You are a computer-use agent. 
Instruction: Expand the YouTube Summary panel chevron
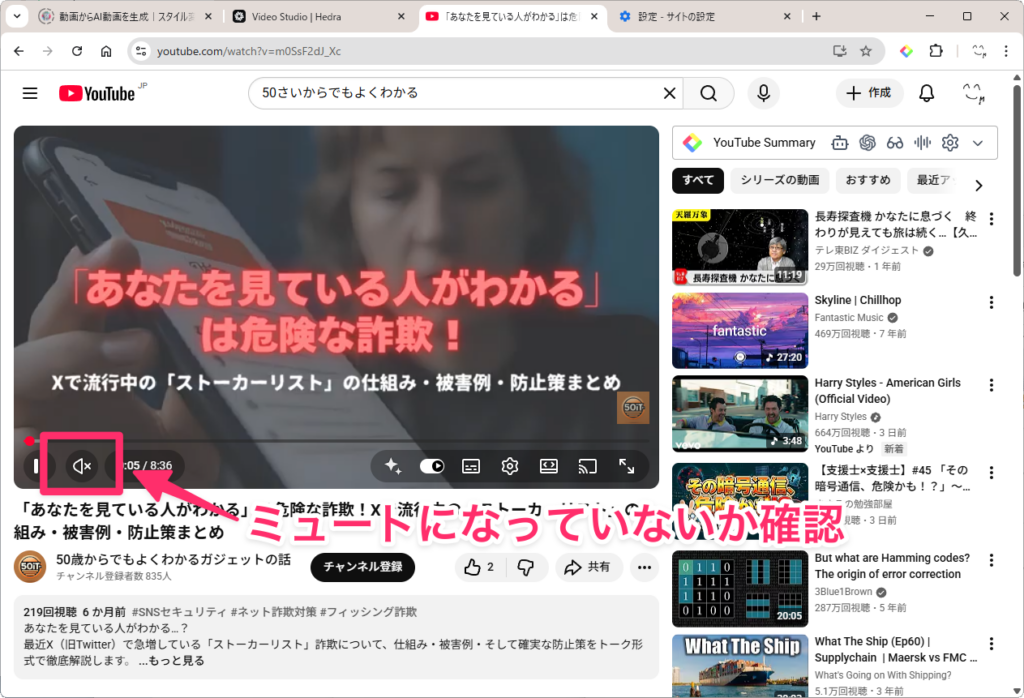(978, 143)
